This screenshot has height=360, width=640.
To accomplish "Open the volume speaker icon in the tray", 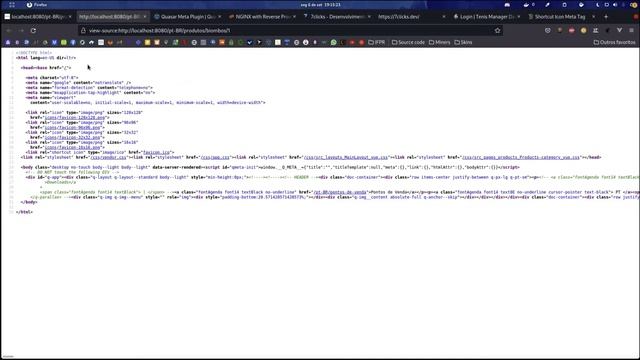I will (615, 5).
